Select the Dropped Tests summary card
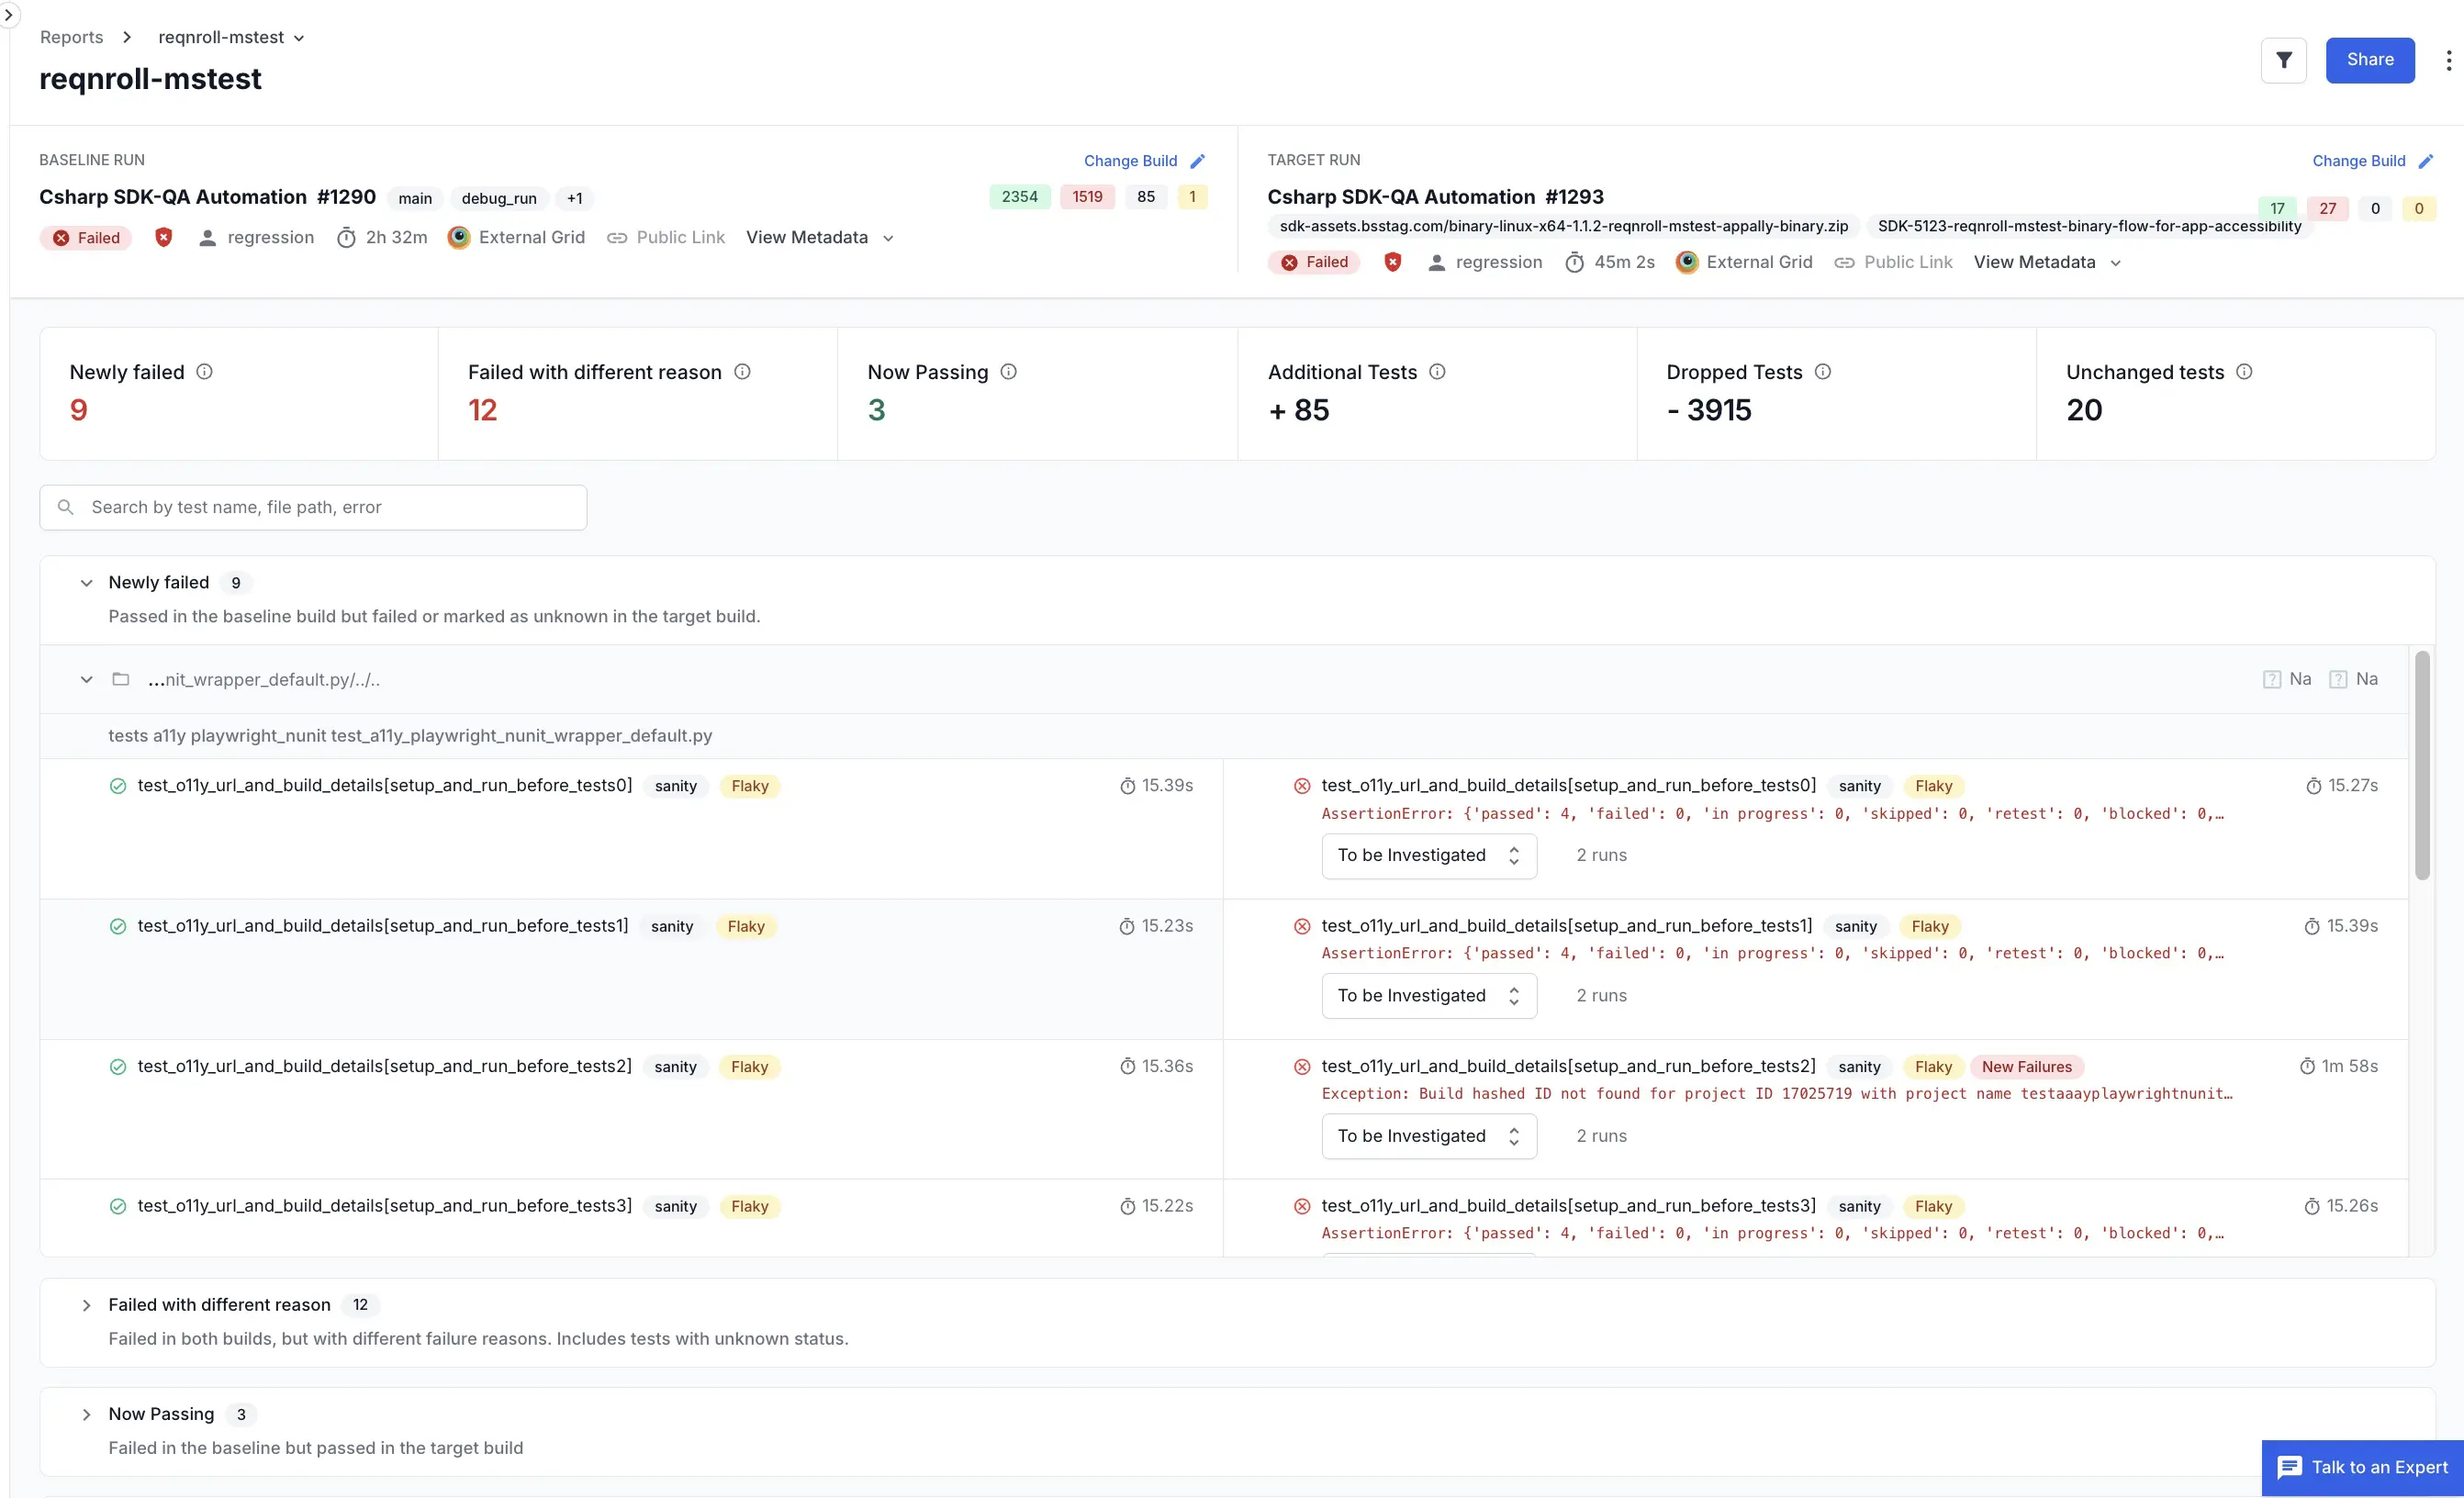Image resolution: width=2464 pixels, height=1498 pixels. point(1836,394)
